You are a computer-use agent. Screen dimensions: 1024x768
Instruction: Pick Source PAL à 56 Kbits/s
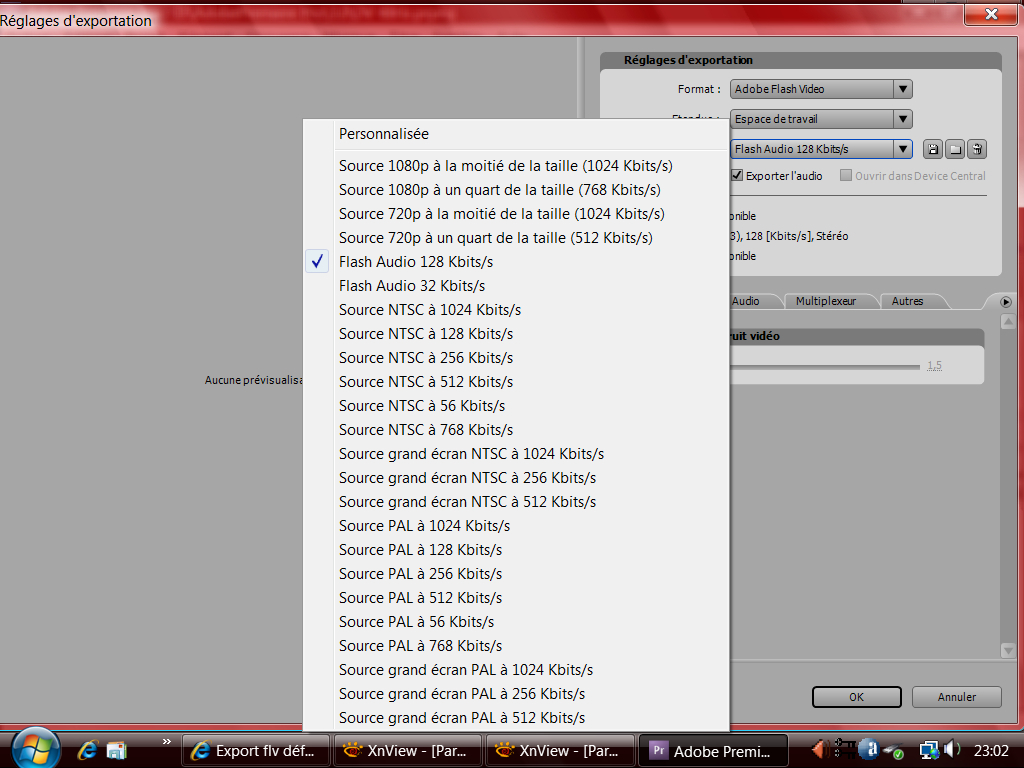coord(516,622)
